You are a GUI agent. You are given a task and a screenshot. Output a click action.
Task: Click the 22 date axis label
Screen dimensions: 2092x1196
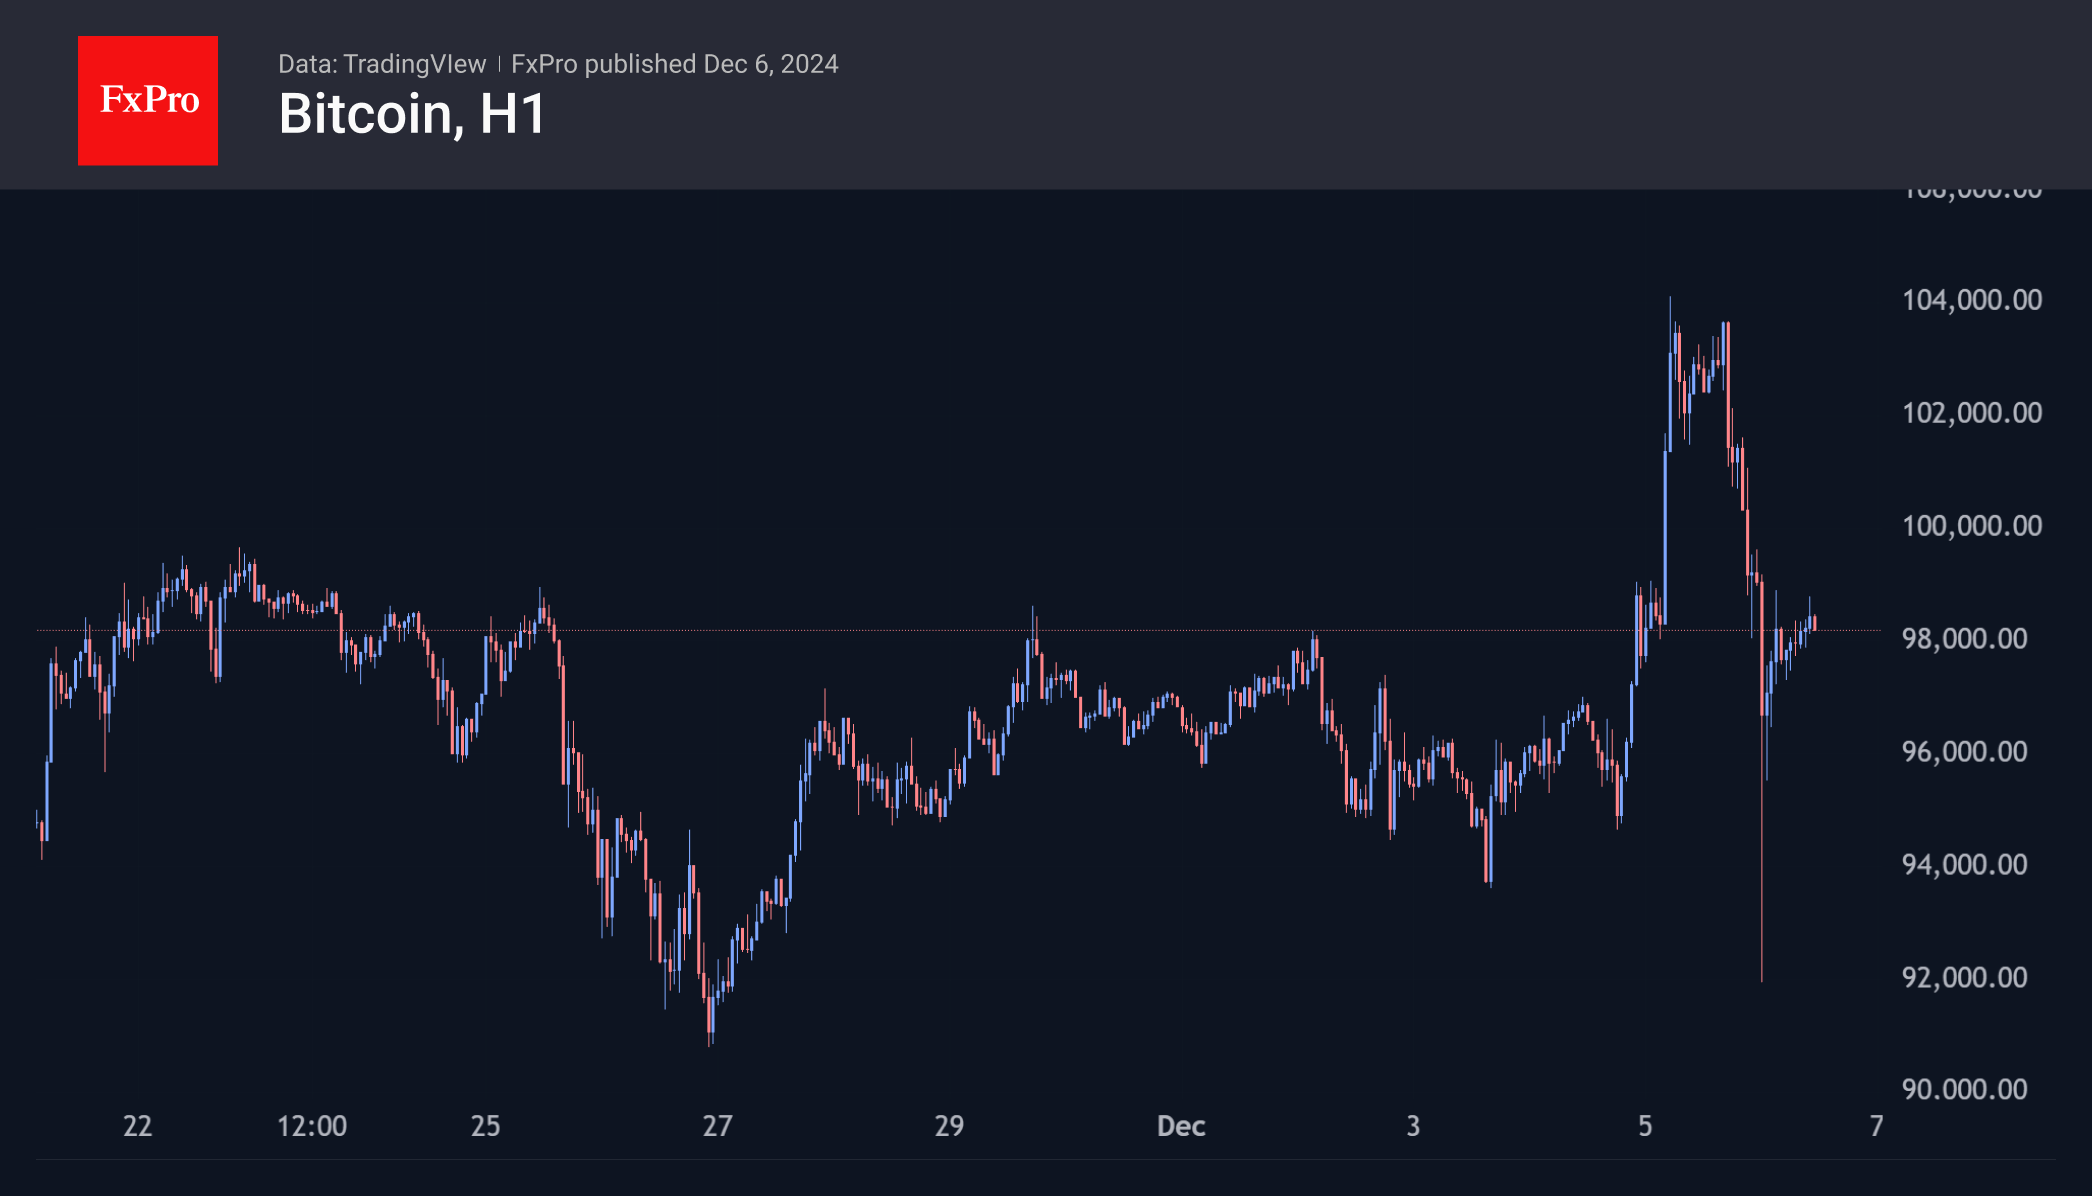click(137, 1127)
